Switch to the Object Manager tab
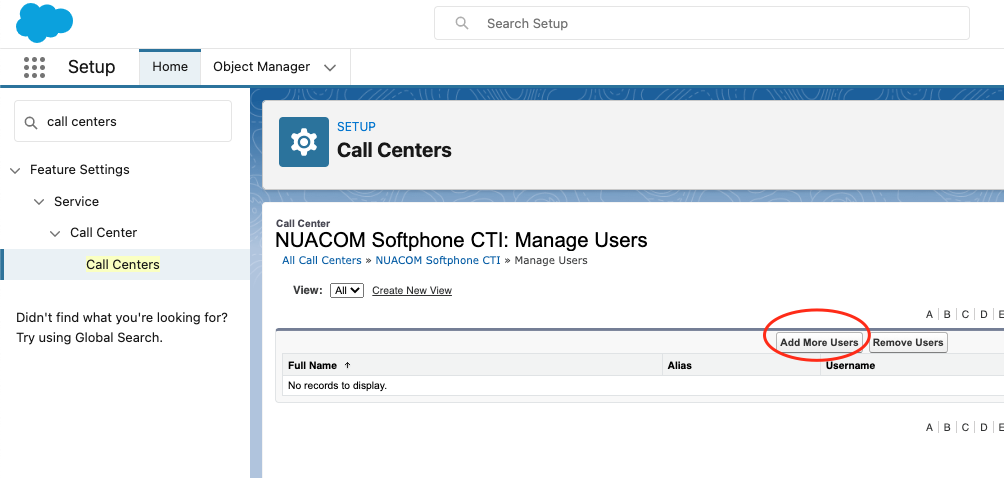The width and height of the screenshot is (1004, 478). (x=261, y=67)
